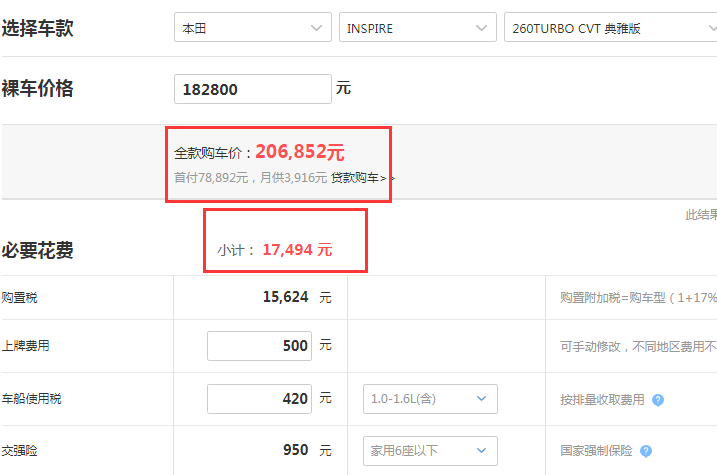Screen dimensions: 717x475
Task: Open the 本田 brand dropdown
Action: point(252,27)
